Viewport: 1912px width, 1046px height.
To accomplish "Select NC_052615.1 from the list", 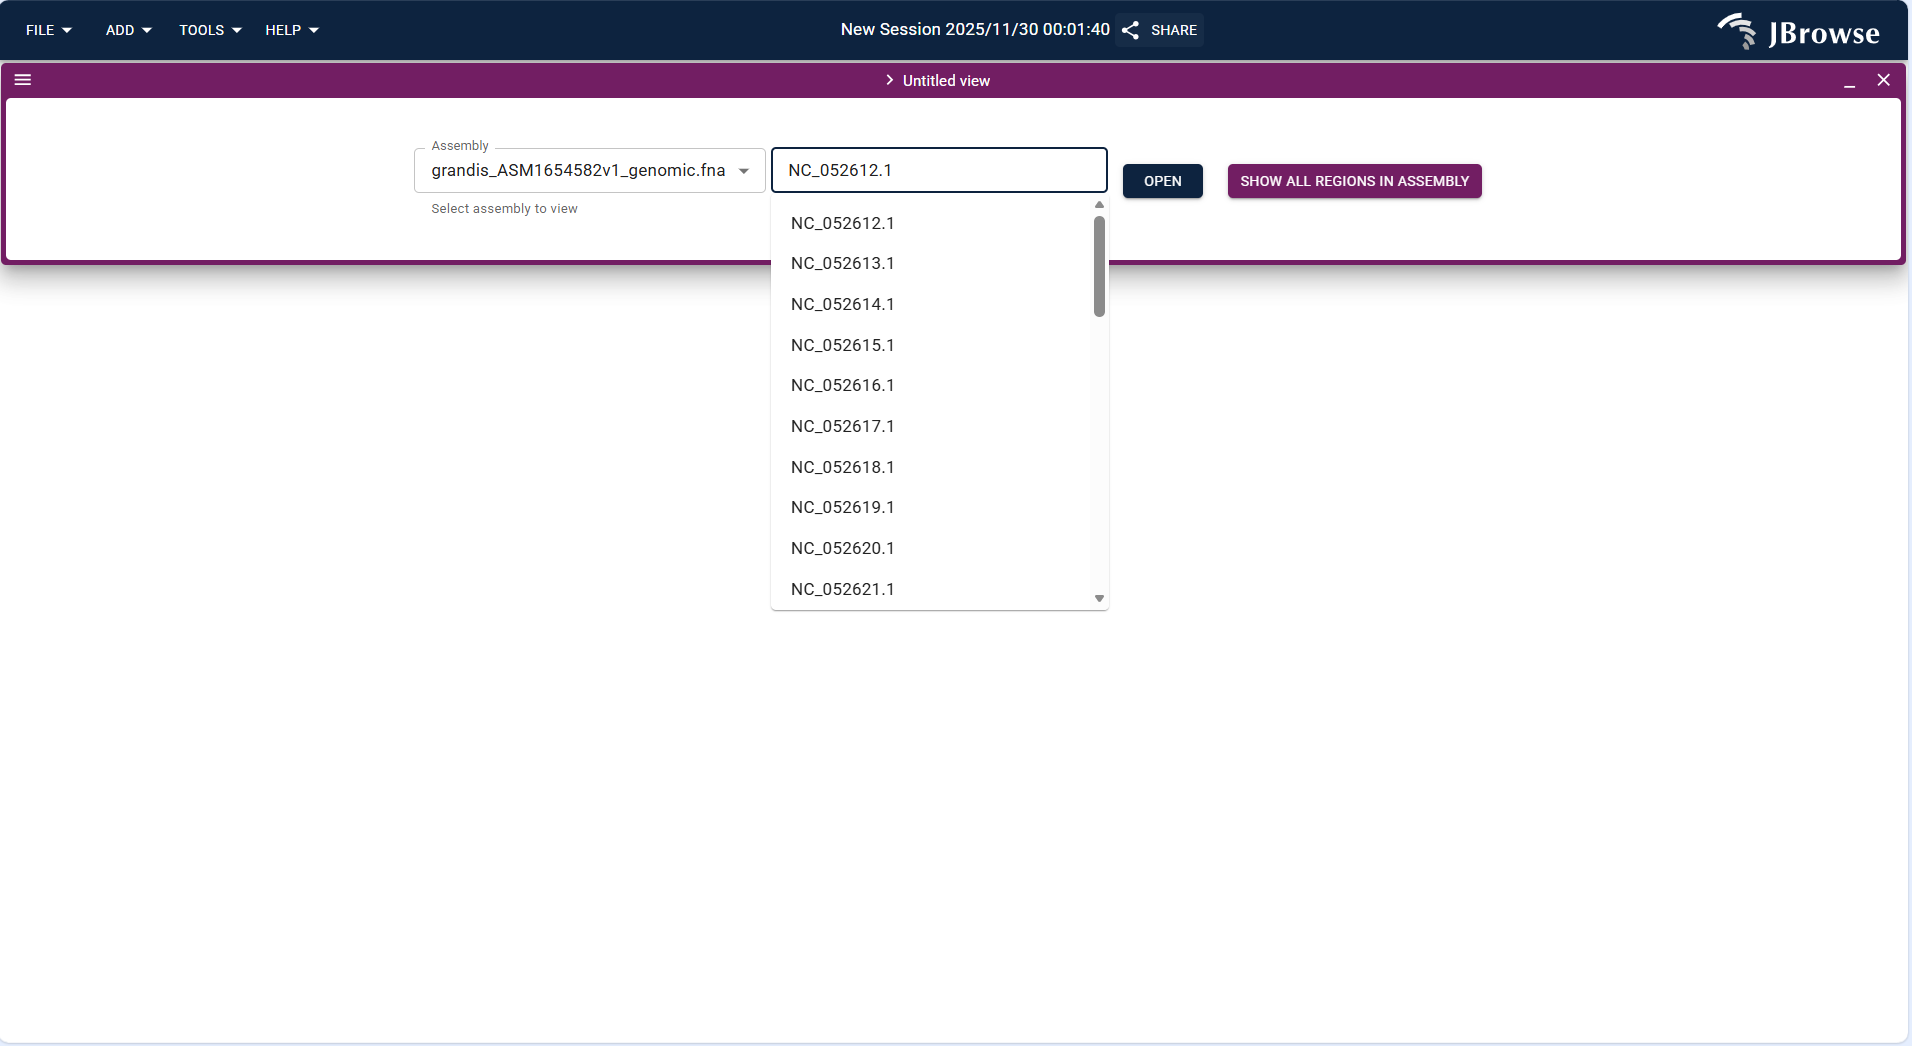I will (x=842, y=345).
